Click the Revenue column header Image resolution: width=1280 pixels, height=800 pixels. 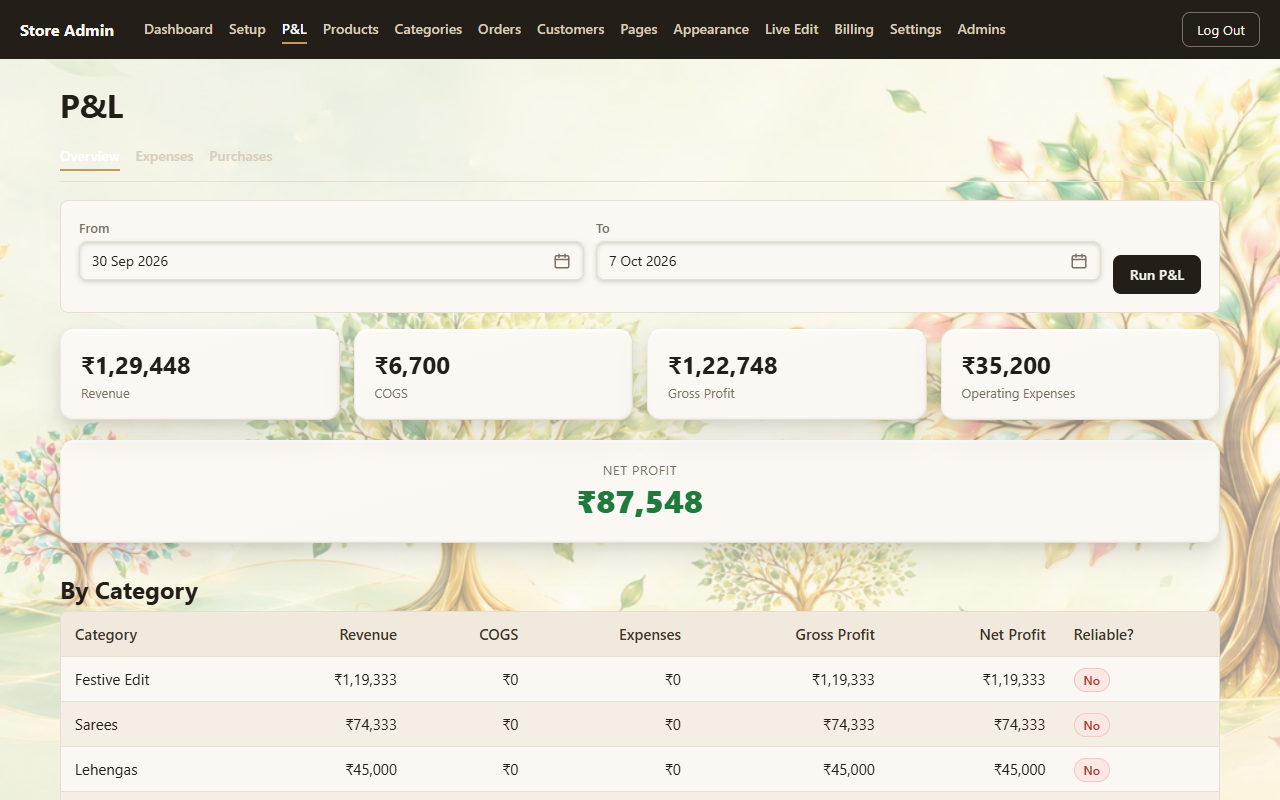(x=368, y=635)
